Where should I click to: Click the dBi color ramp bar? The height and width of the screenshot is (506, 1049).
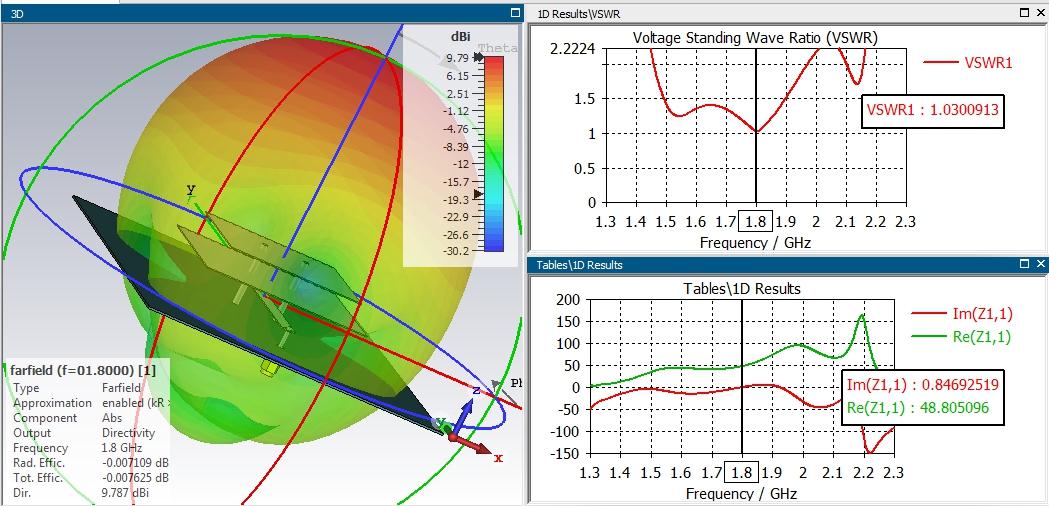click(x=494, y=153)
